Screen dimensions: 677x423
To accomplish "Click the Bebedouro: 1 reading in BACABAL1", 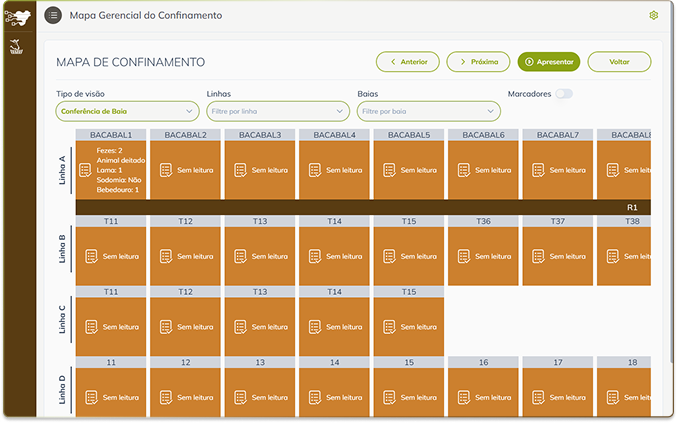I will tap(118, 190).
